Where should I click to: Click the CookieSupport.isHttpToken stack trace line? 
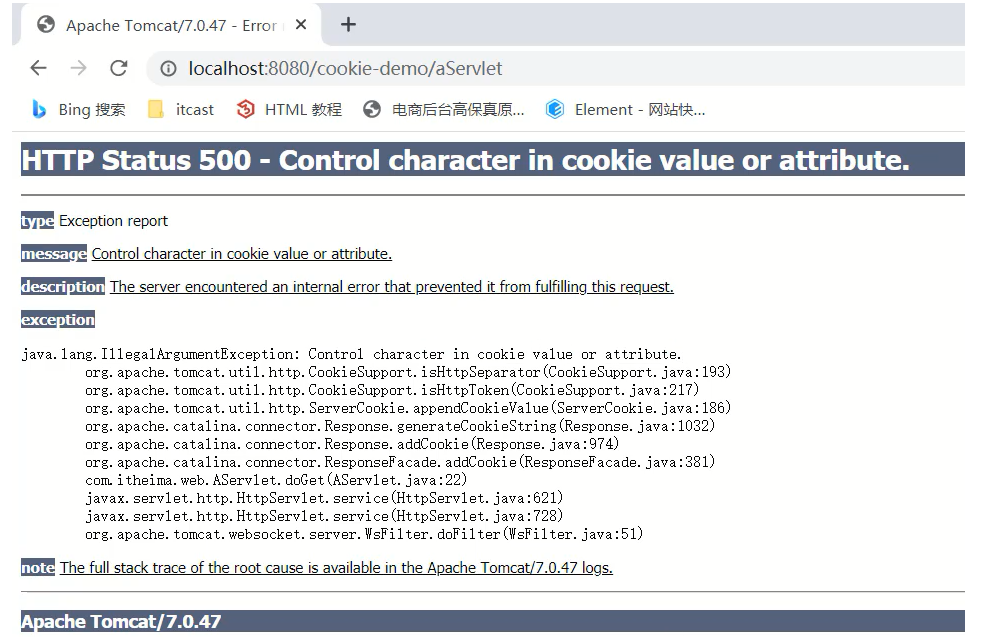392,390
